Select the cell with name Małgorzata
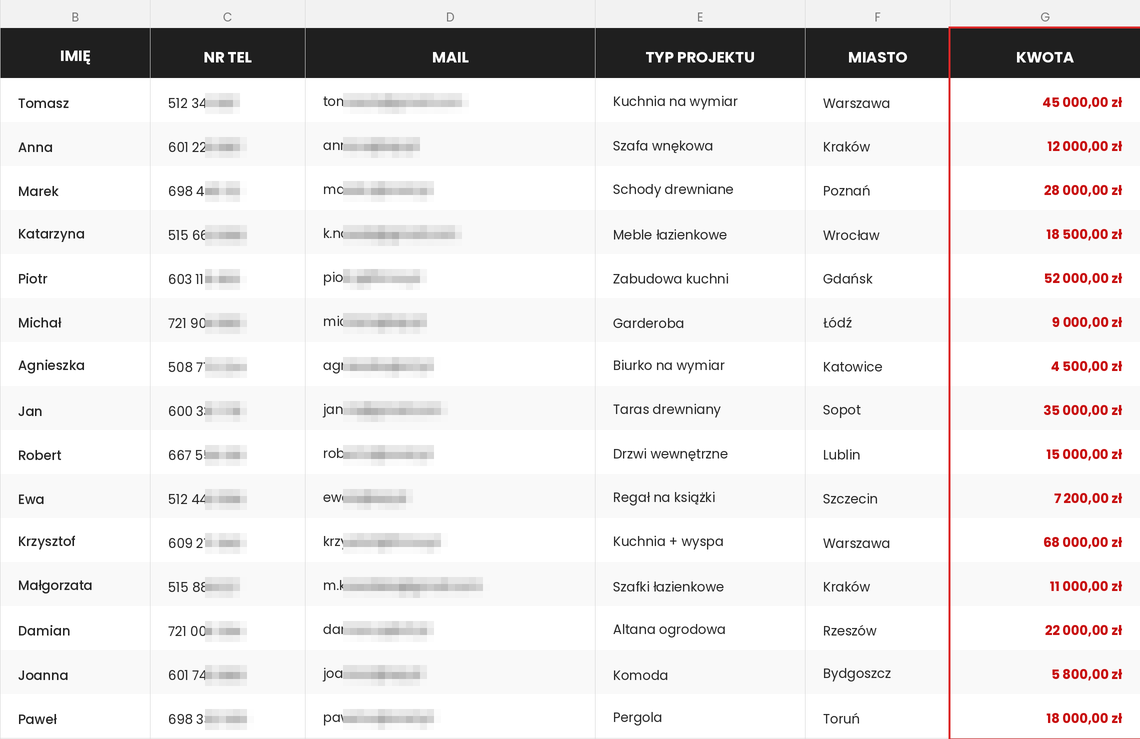The image size is (1140, 739). [x=75, y=586]
